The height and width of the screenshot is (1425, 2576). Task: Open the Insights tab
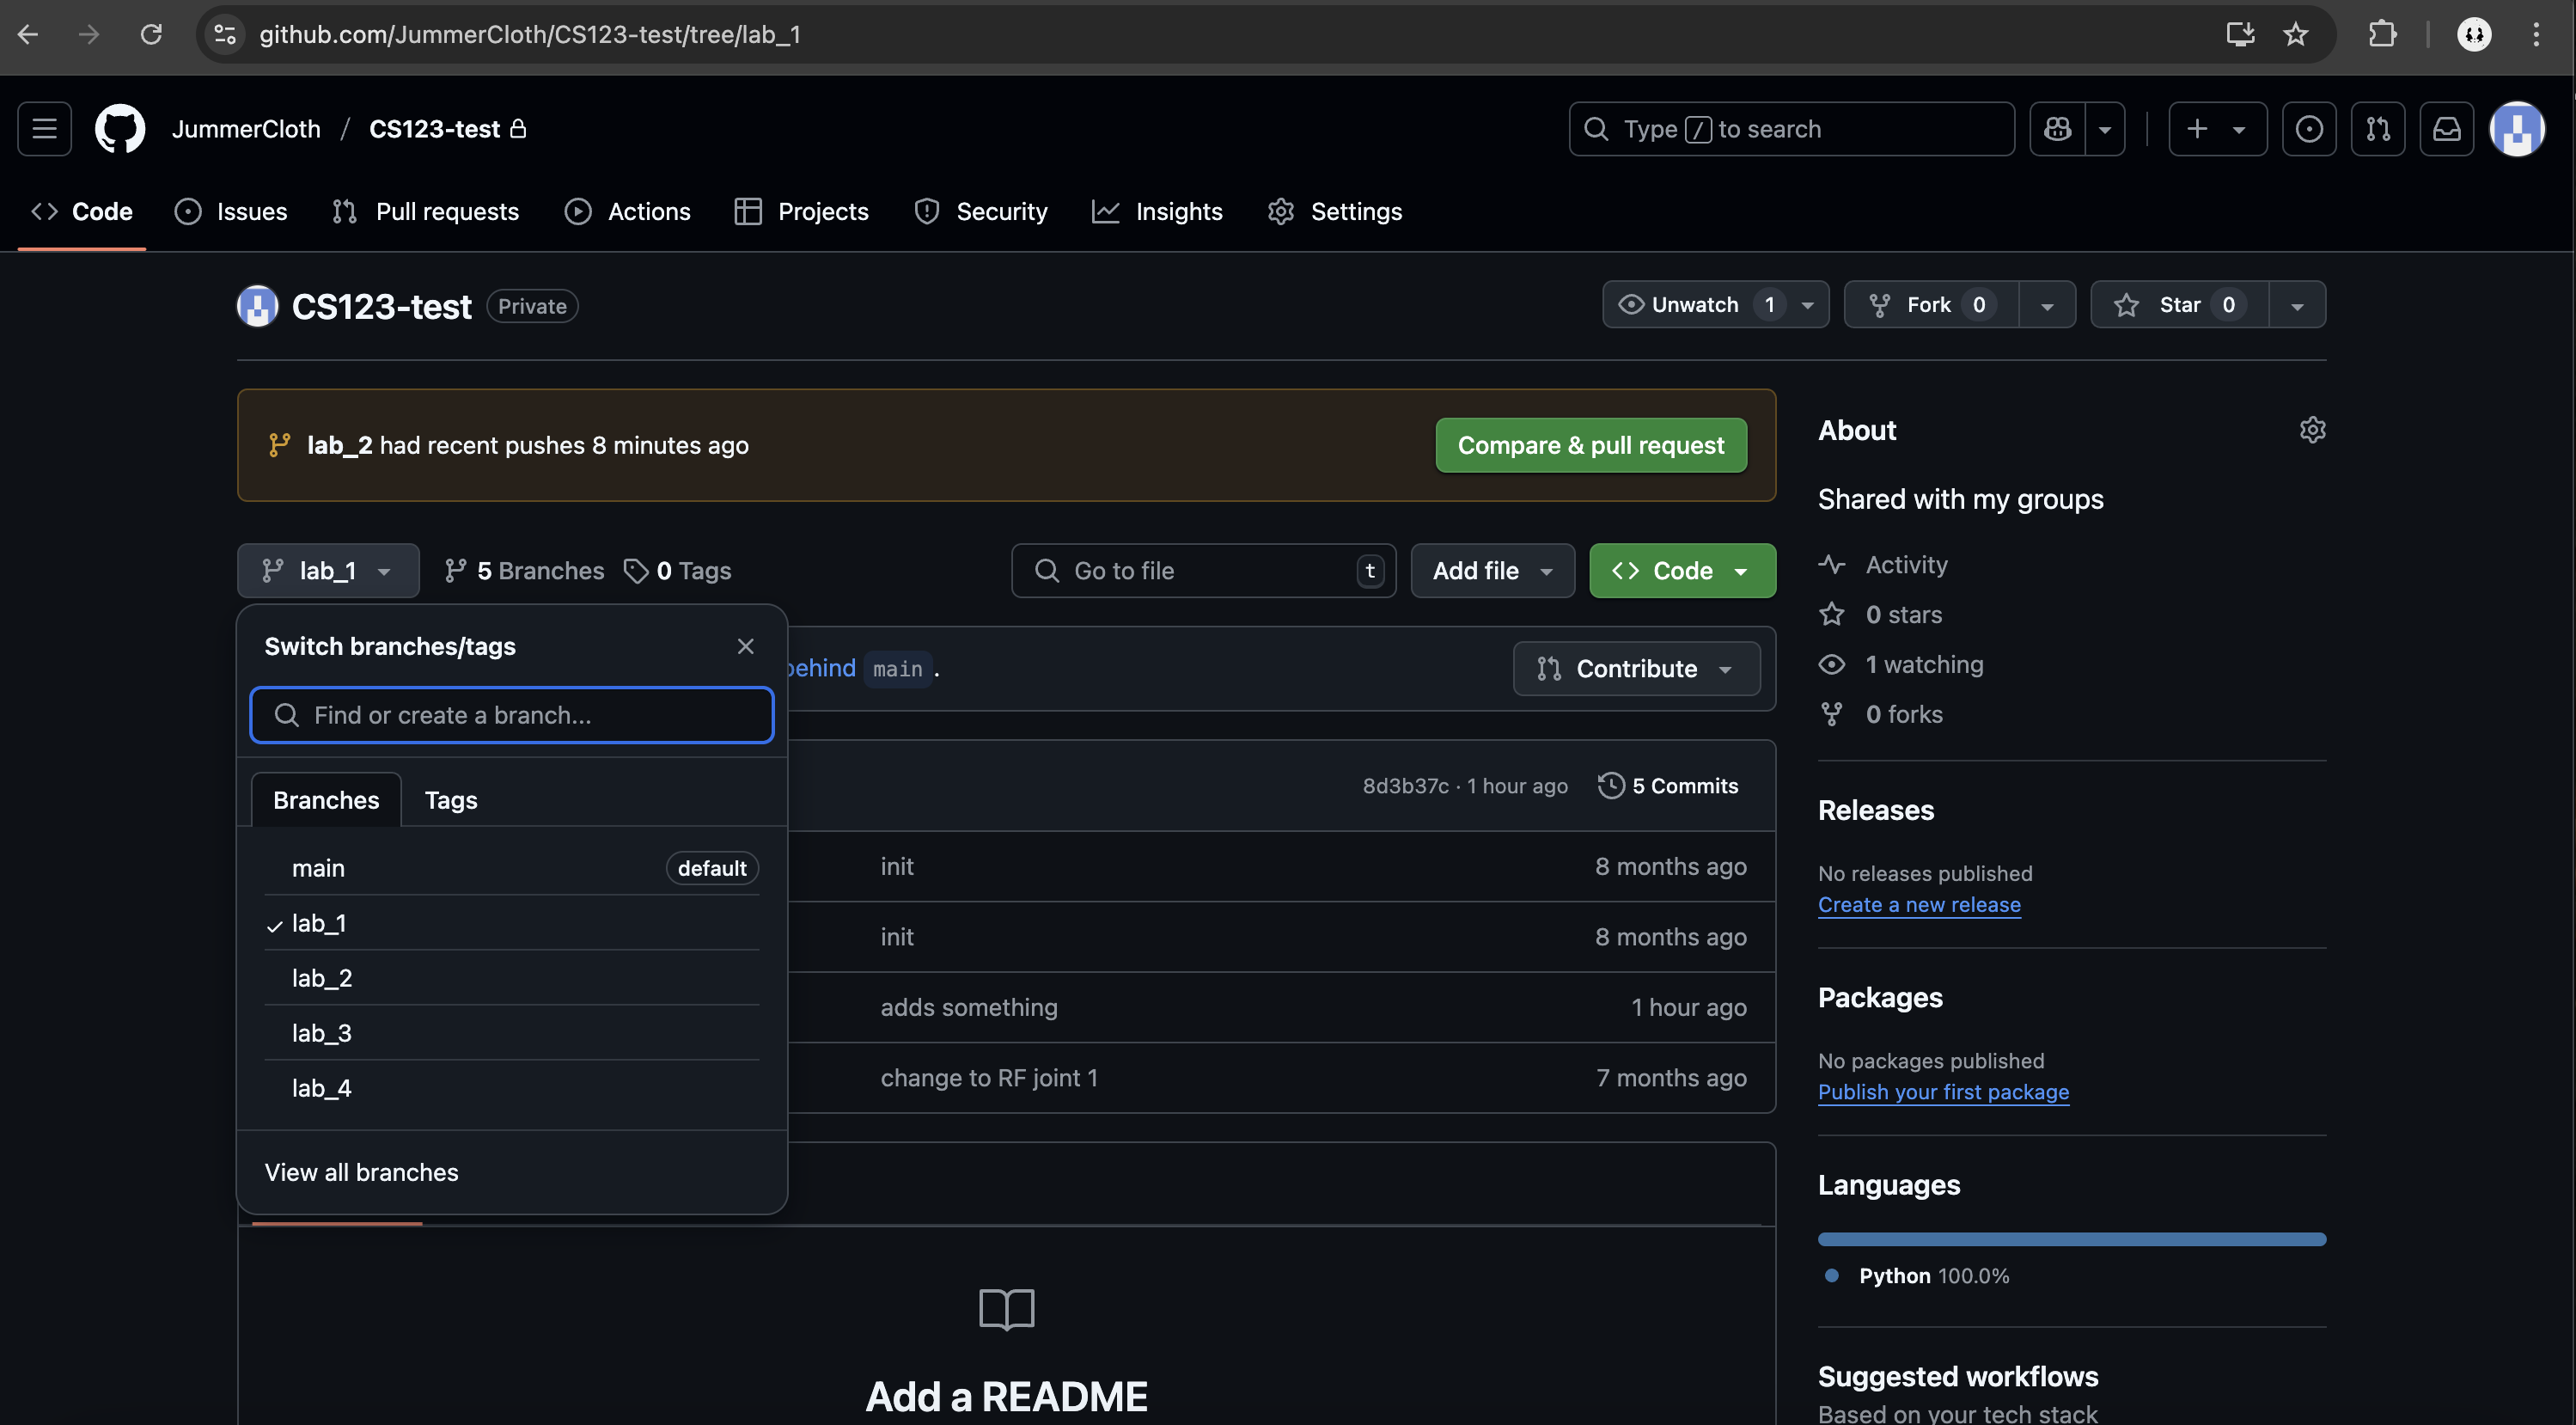tap(1157, 211)
